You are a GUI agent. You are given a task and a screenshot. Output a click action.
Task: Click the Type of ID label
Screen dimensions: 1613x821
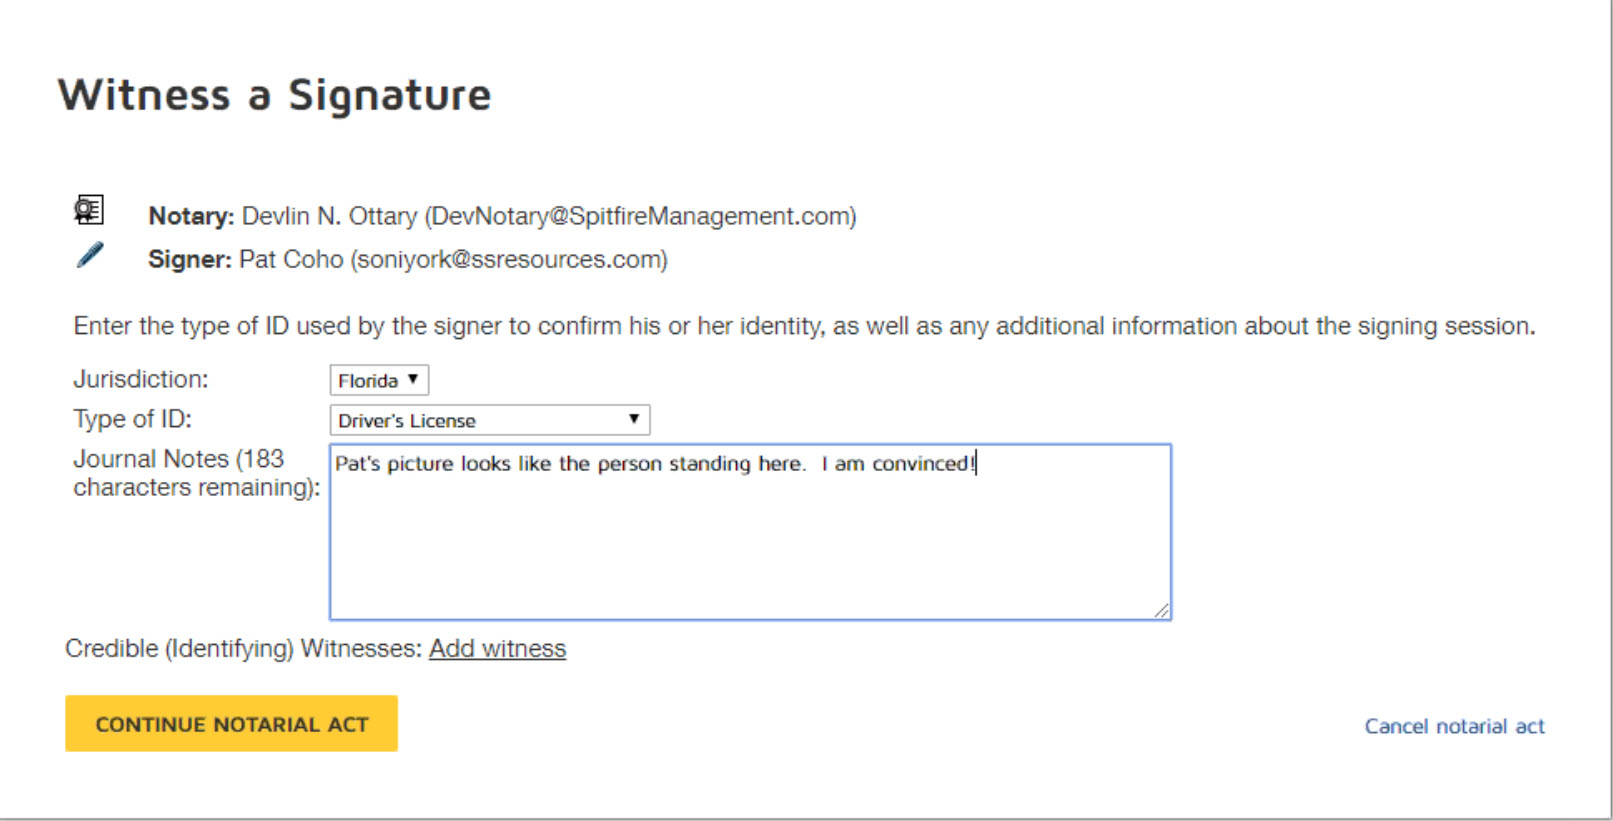click(132, 419)
